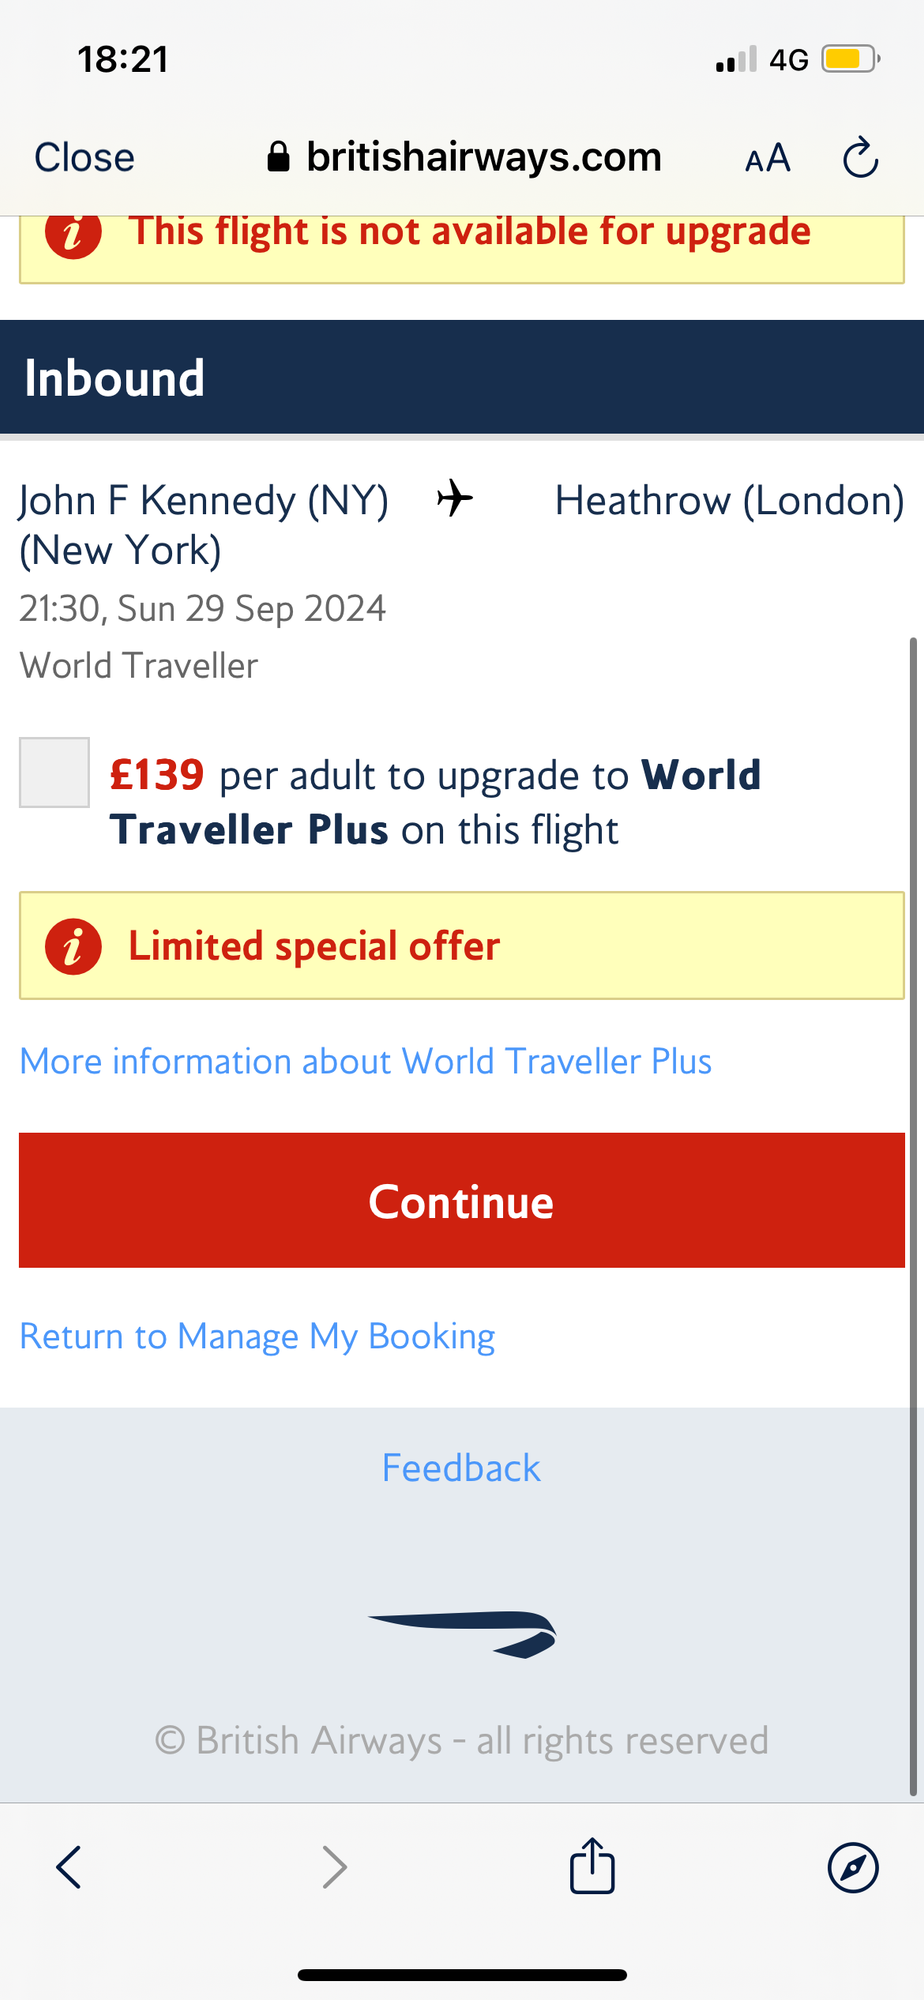
Task: Tap the britishairways.com address bar
Action: [464, 157]
